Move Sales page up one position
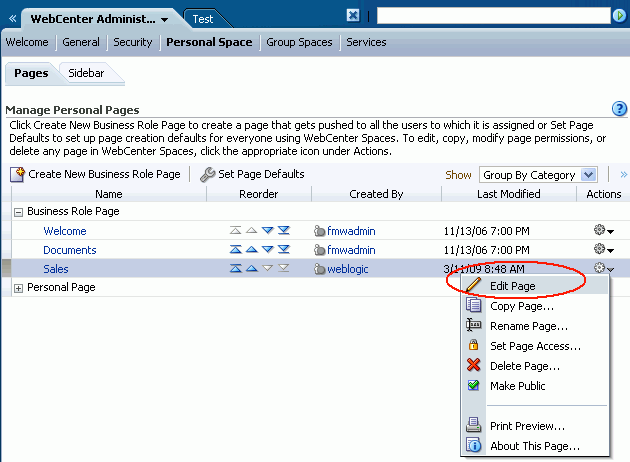This screenshot has height=462, width=630. click(x=252, y=268)
